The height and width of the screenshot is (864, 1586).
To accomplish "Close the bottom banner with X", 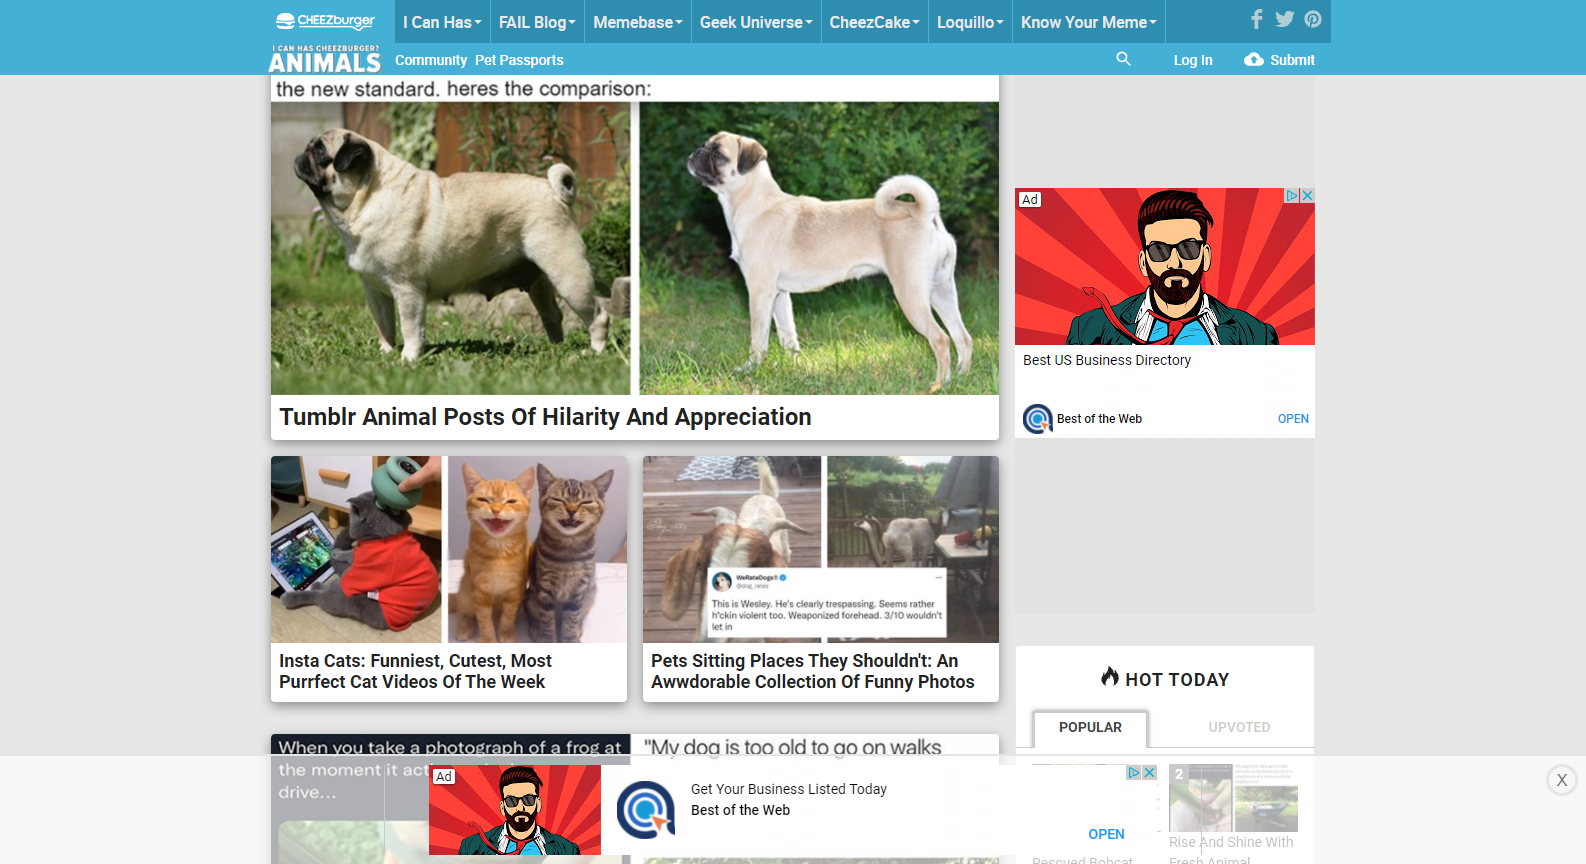I will pyautogui.click(x=1561, y=780).
